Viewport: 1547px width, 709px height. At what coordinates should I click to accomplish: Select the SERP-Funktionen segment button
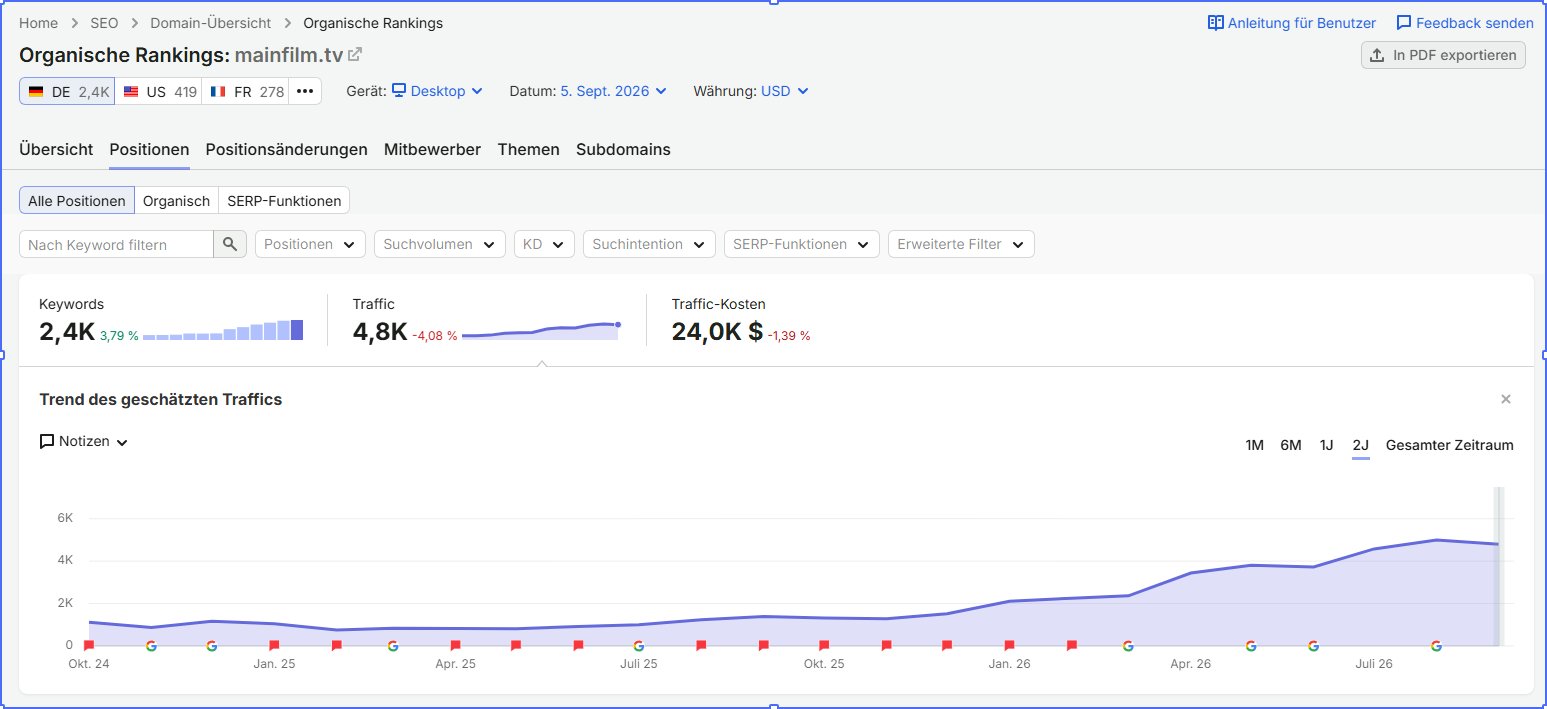click(x=284, y=201)
